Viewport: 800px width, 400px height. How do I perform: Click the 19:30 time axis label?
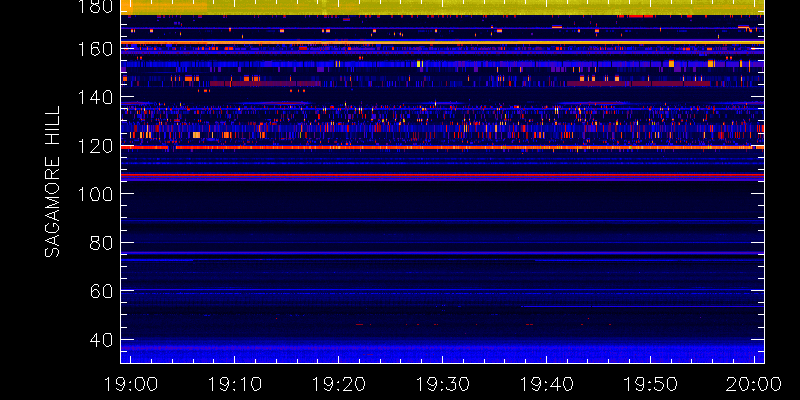[442, 383]
